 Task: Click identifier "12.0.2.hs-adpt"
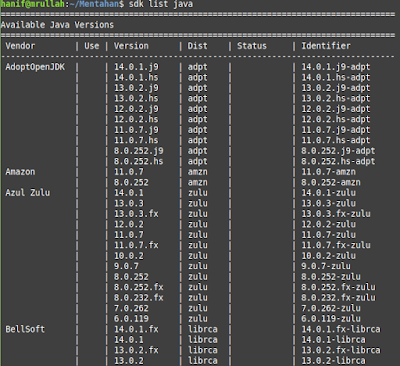(x=336, y=120)
